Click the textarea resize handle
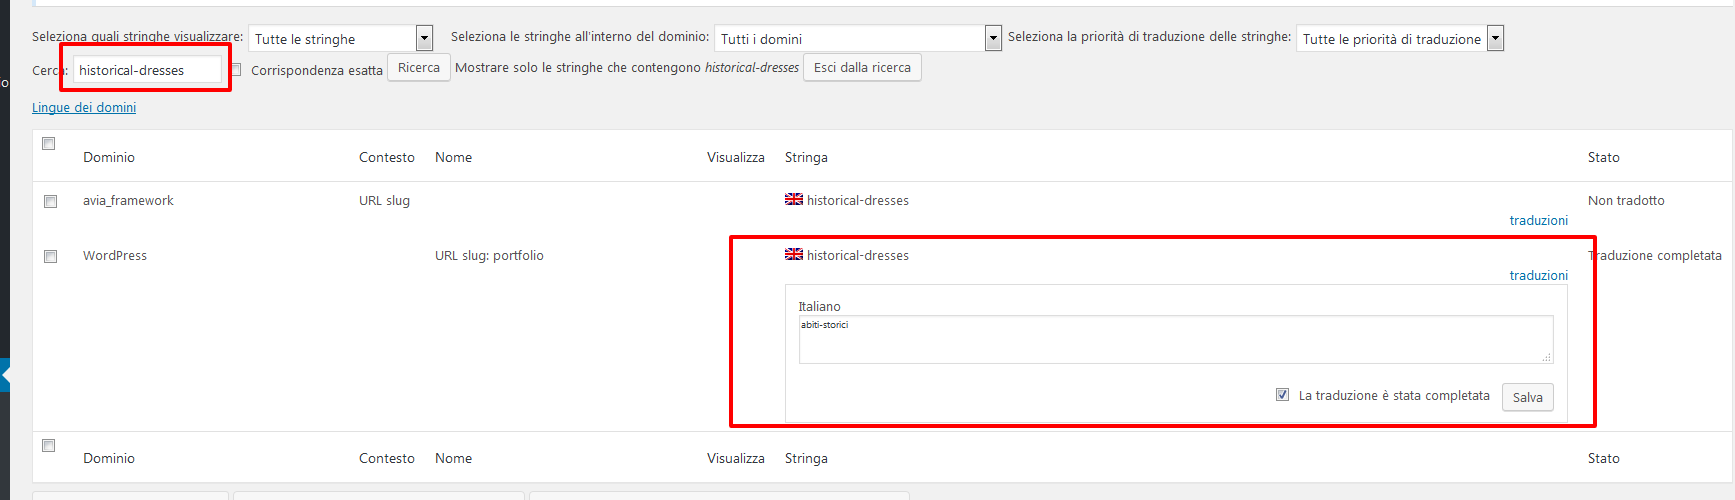This screenshot has height=500, width=1735. point(1546,357)
